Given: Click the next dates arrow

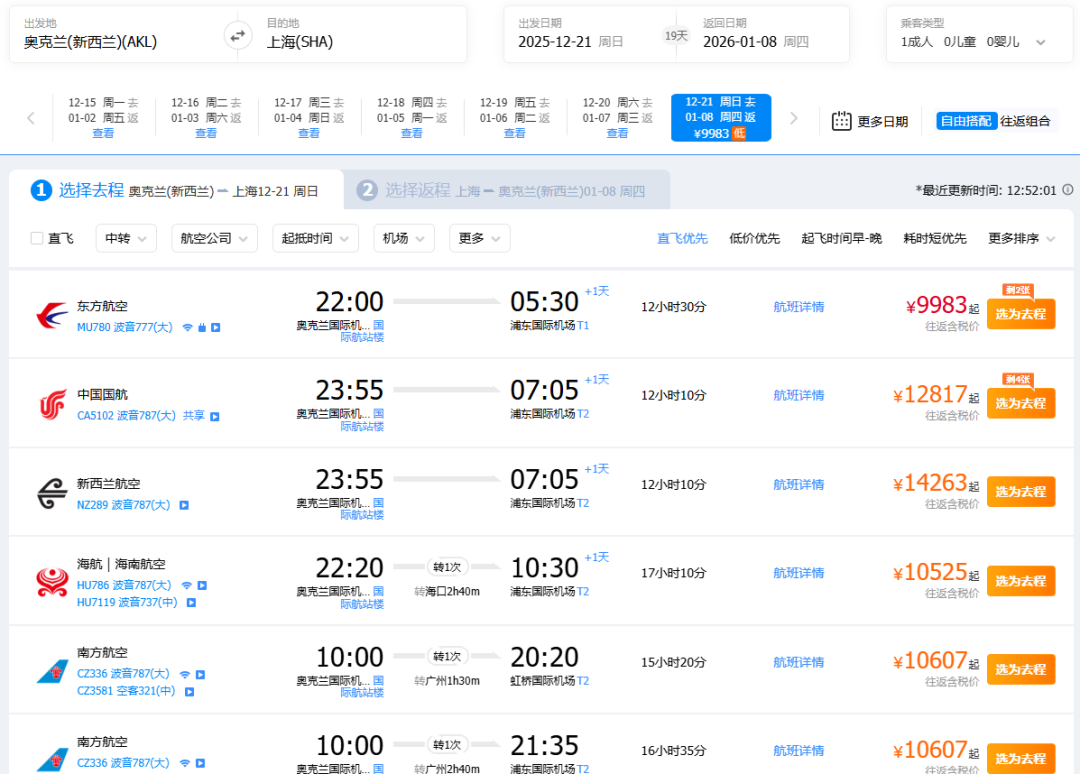Looking at the screenshot, I should coord(794,118).
